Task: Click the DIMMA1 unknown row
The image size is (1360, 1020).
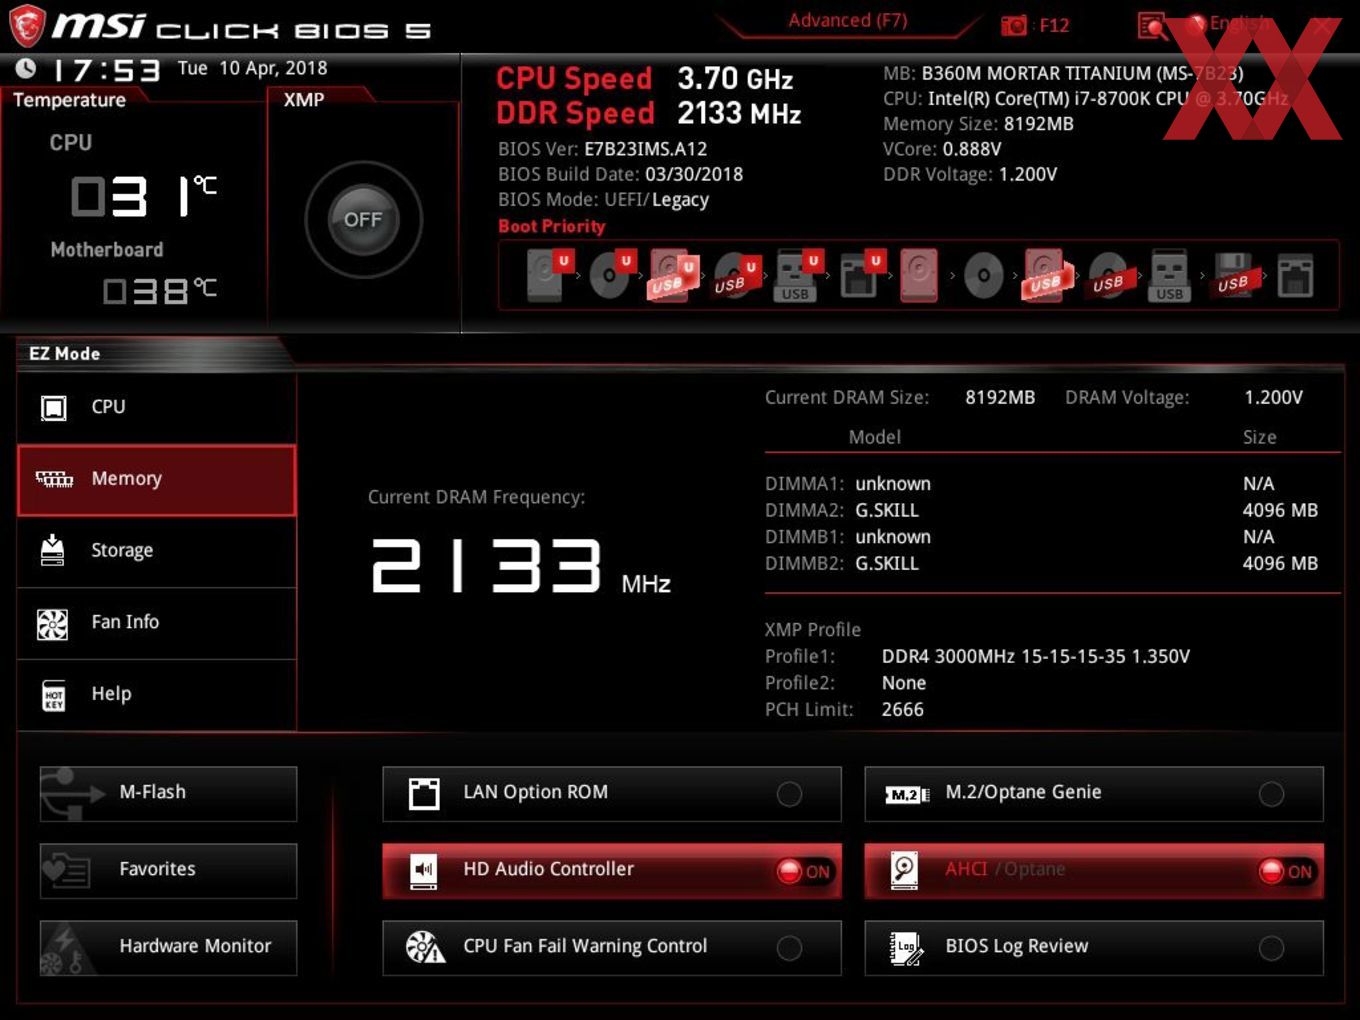Action: [x=1041, y=483]
